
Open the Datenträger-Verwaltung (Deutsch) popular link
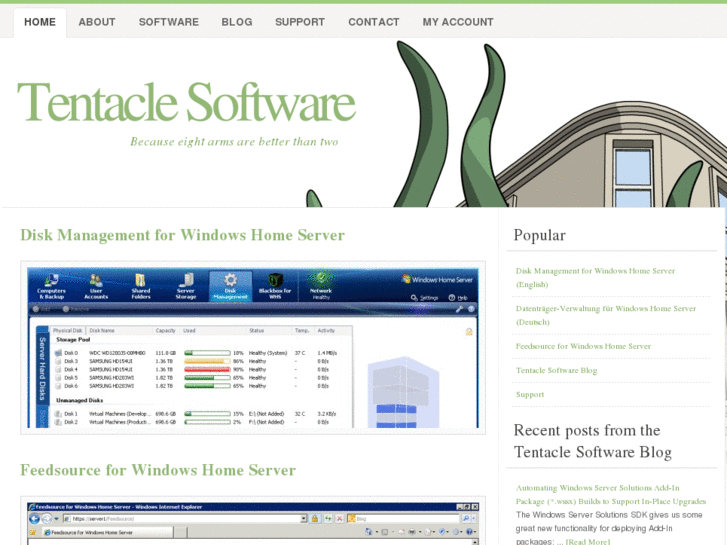point(606,315)
